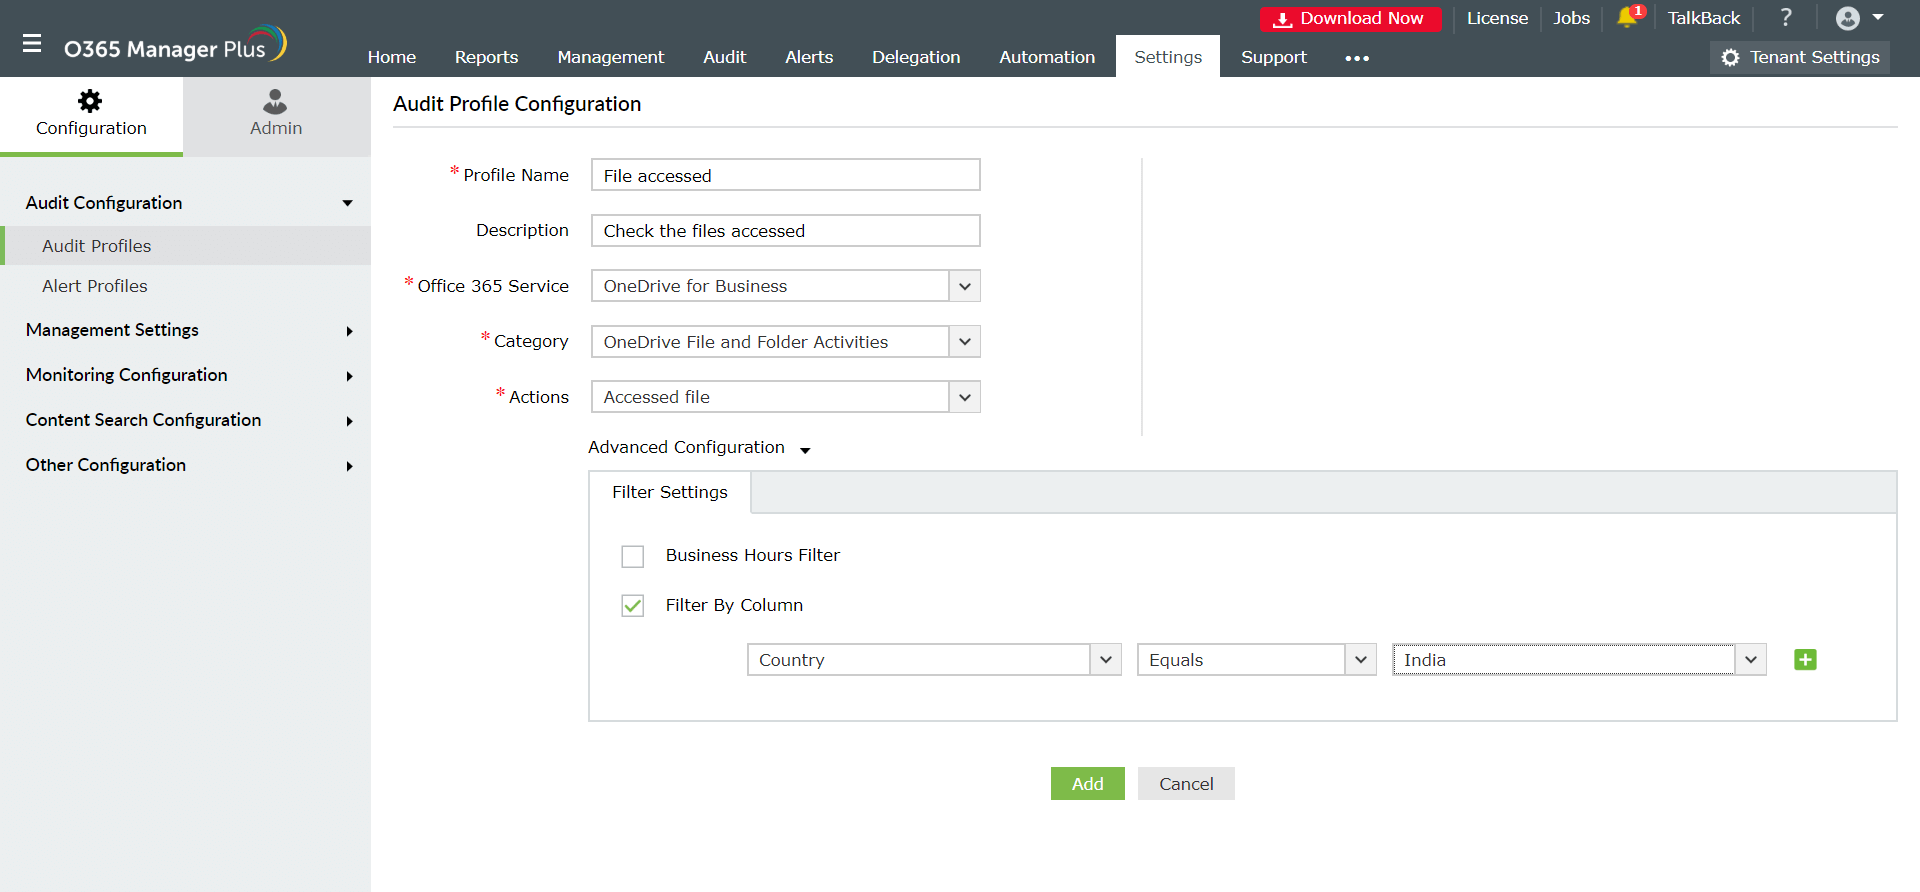The width and height of the screenshot is (1920, 892).
Task: Expand the Management Settings section
Action: (x=190, y=330)
